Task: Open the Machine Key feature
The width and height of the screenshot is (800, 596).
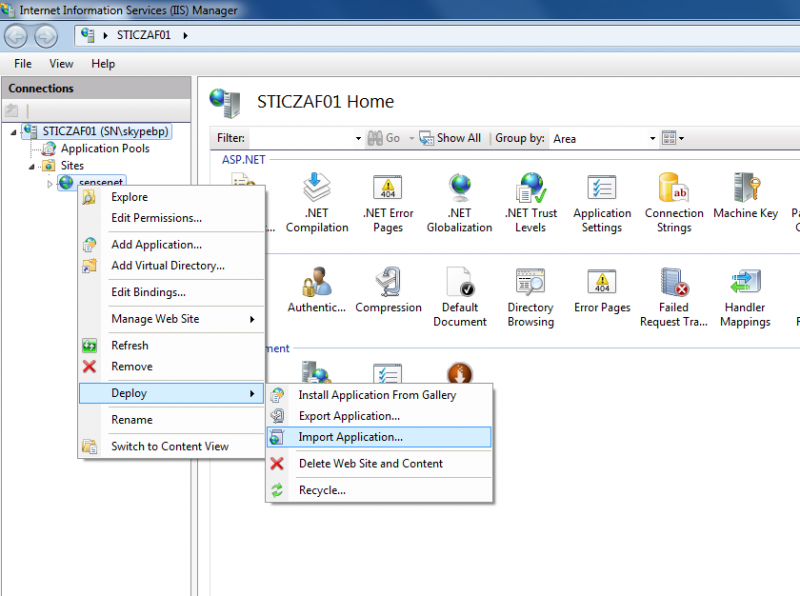Action: tap(745, 196)
